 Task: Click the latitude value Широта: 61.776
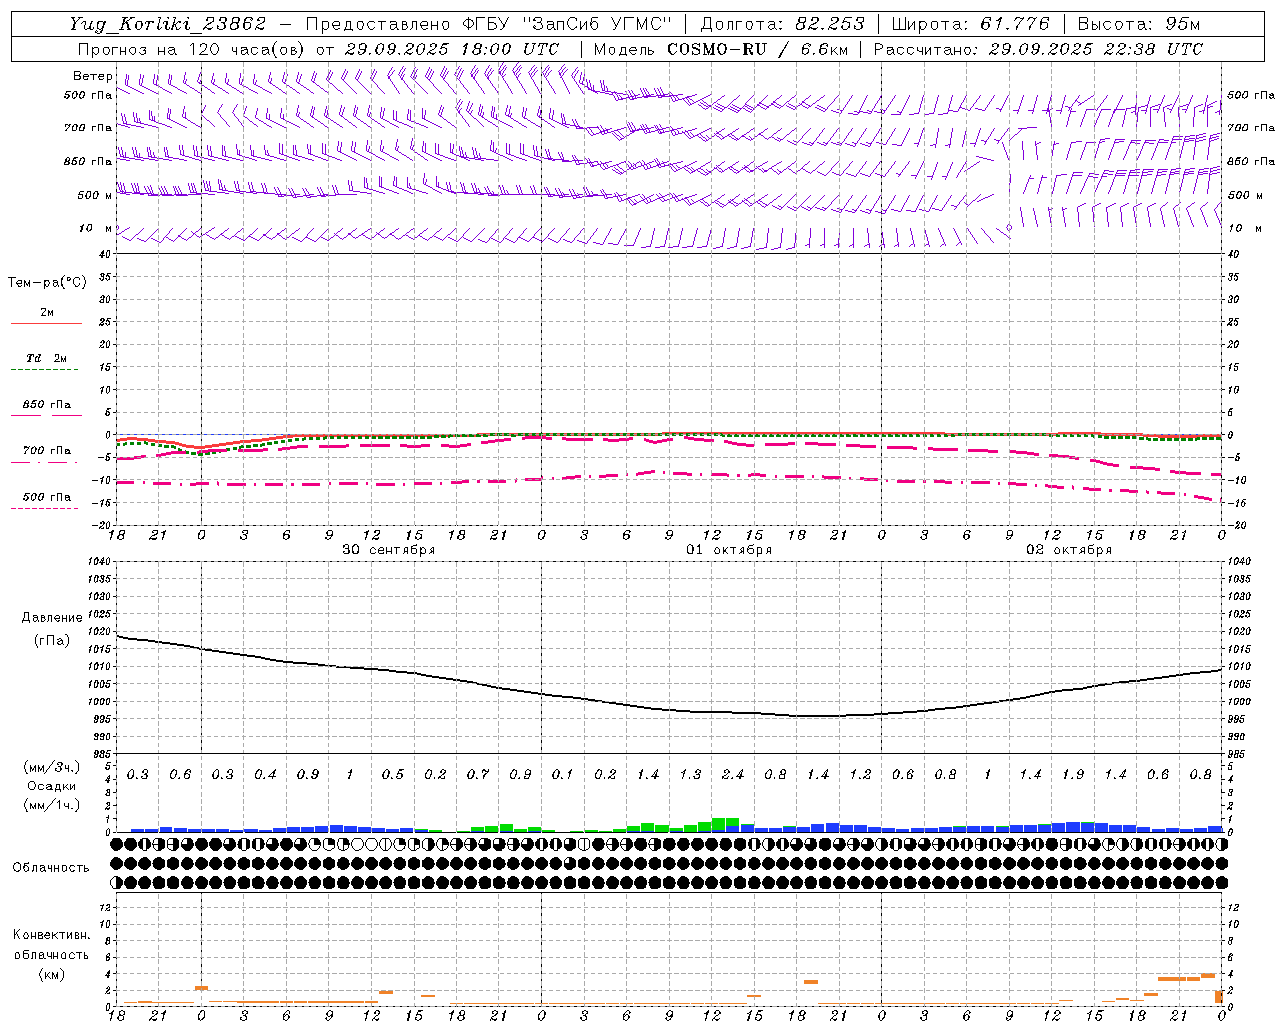[971, 24]
